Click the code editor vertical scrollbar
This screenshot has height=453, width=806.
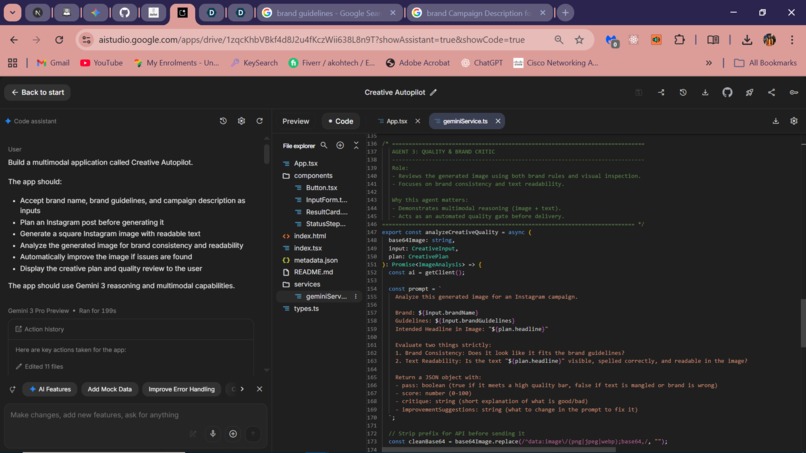click(803, 323)
